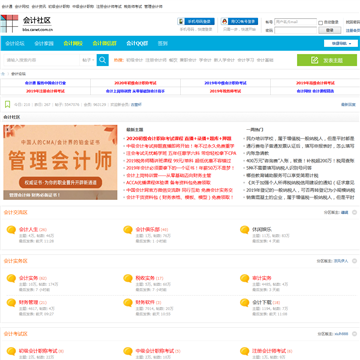This screenshot has width=360, height=360.
Task: Click the 初级会计职称考试 forum bubble icon
Action: click(11, 351)
